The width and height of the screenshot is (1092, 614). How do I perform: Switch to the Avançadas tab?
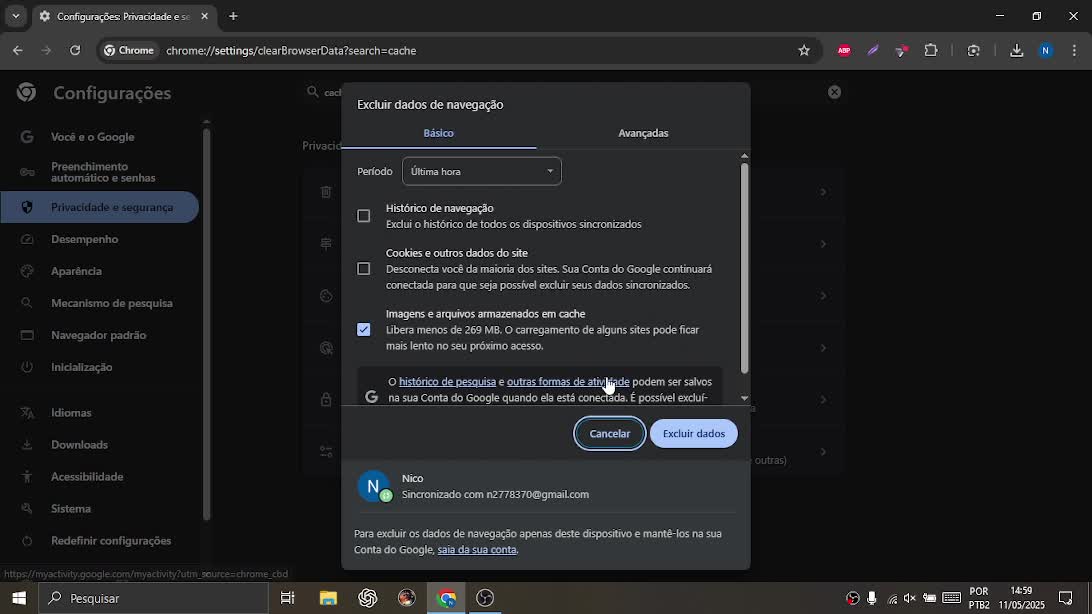click(643, 133)
